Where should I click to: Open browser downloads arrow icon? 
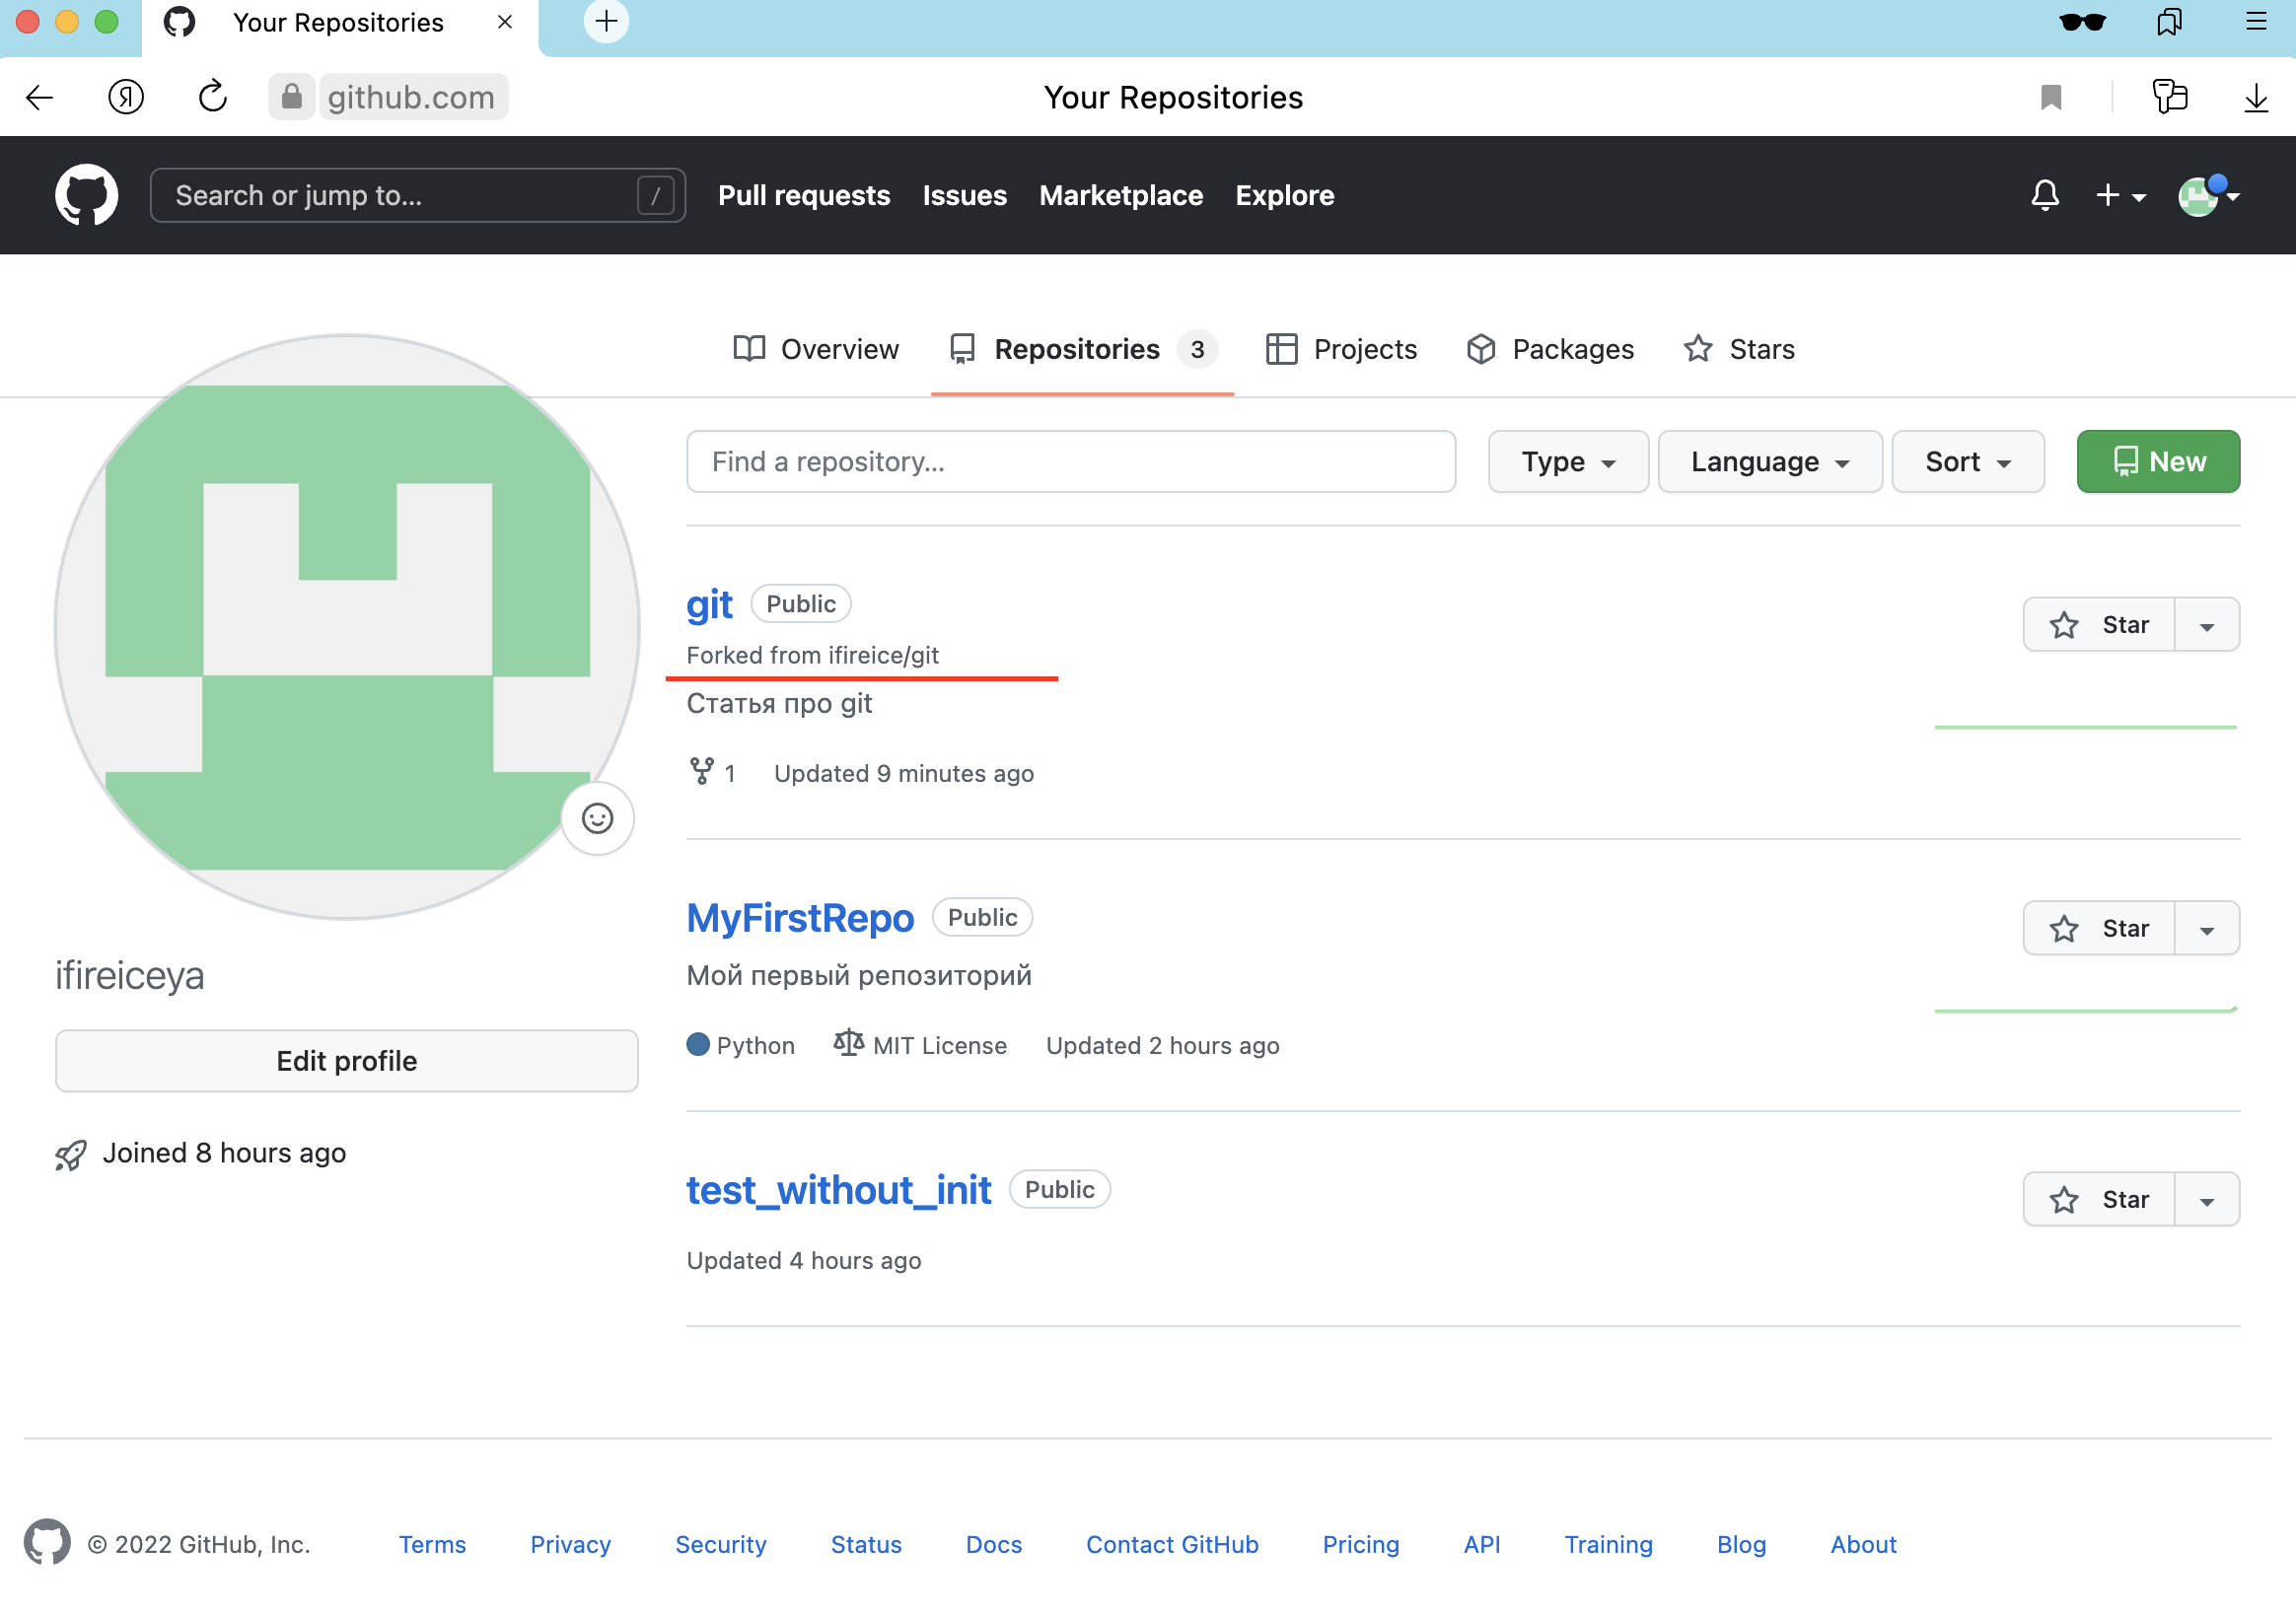coord(2255,97)
